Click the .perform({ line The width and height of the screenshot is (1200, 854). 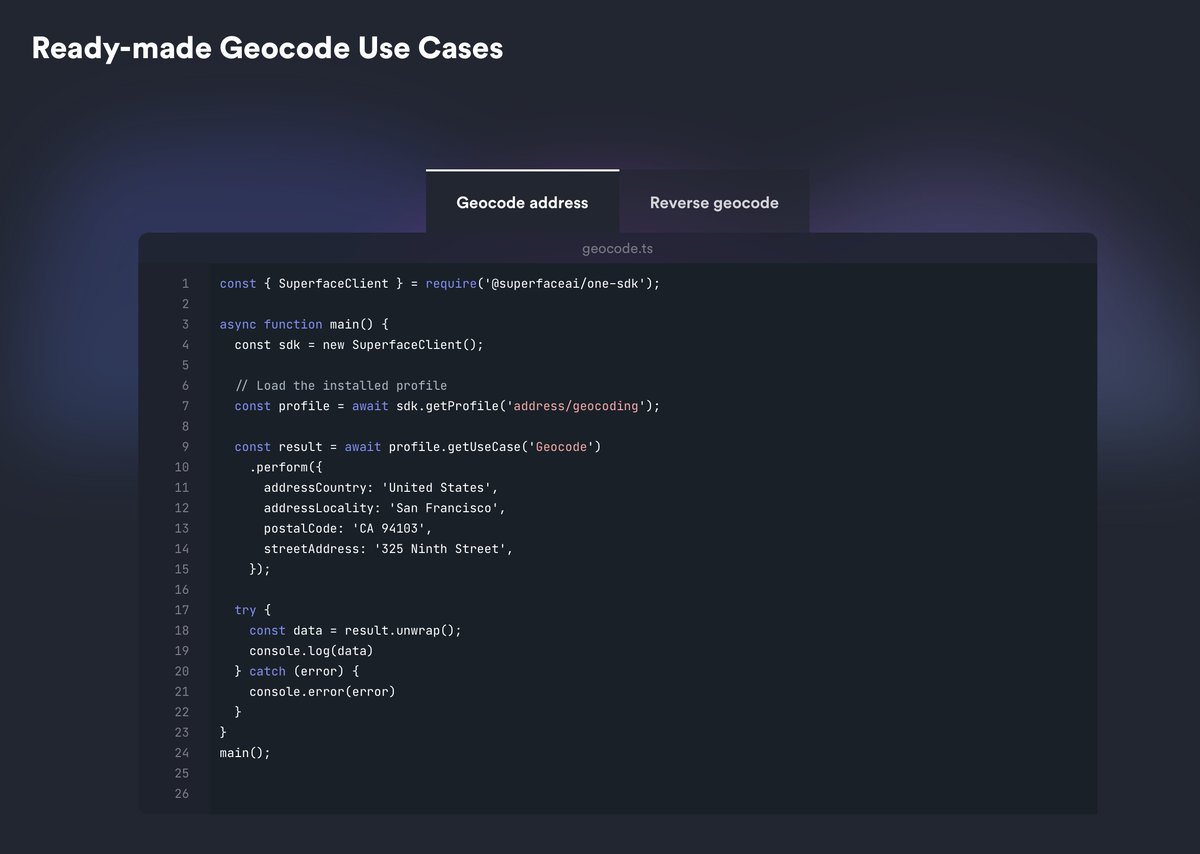286,467
